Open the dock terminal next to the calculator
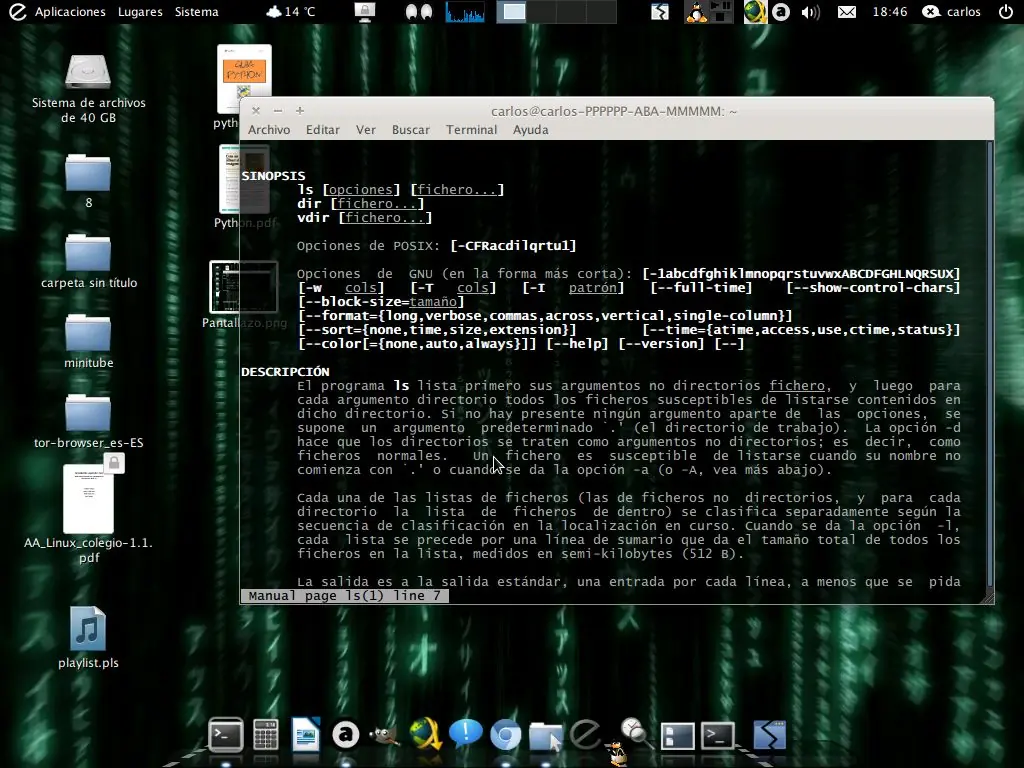1024x768 pixels. 226,735
